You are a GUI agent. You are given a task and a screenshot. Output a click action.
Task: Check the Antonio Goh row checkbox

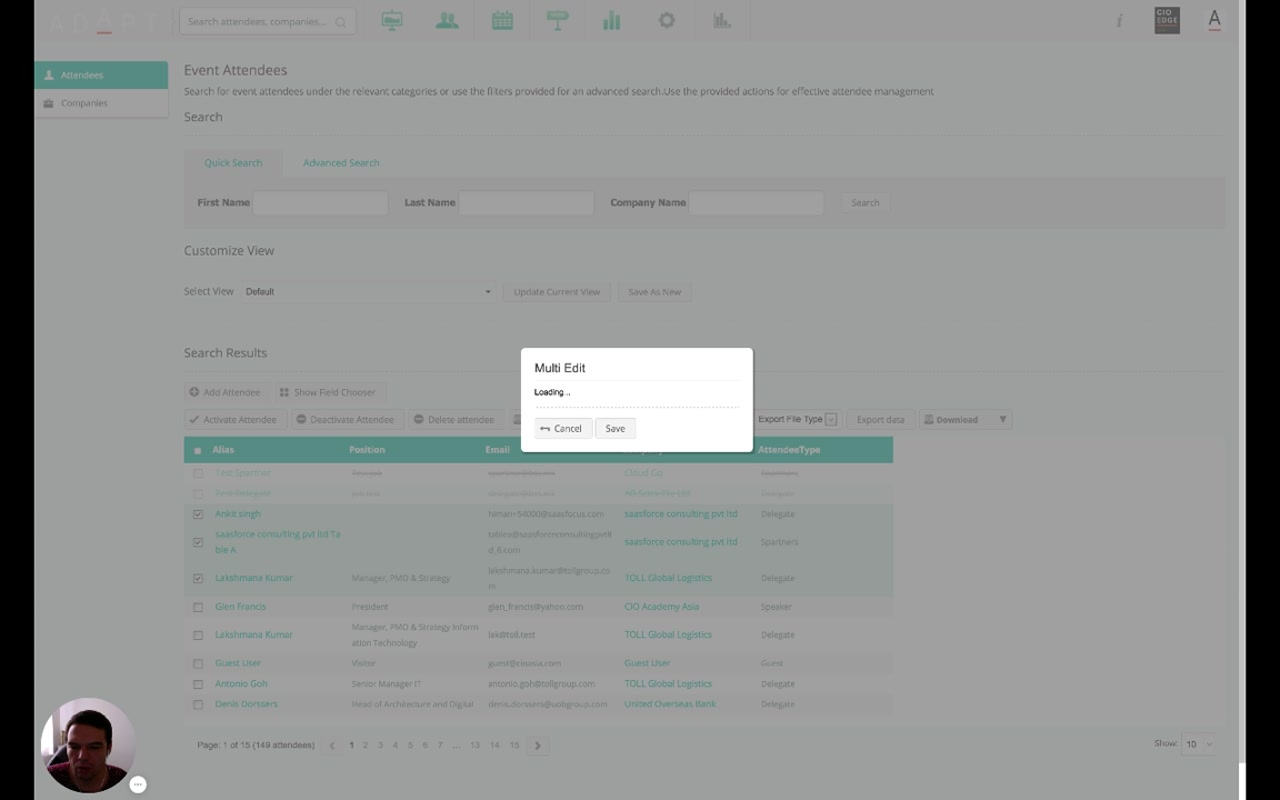[x=198, y=684]
